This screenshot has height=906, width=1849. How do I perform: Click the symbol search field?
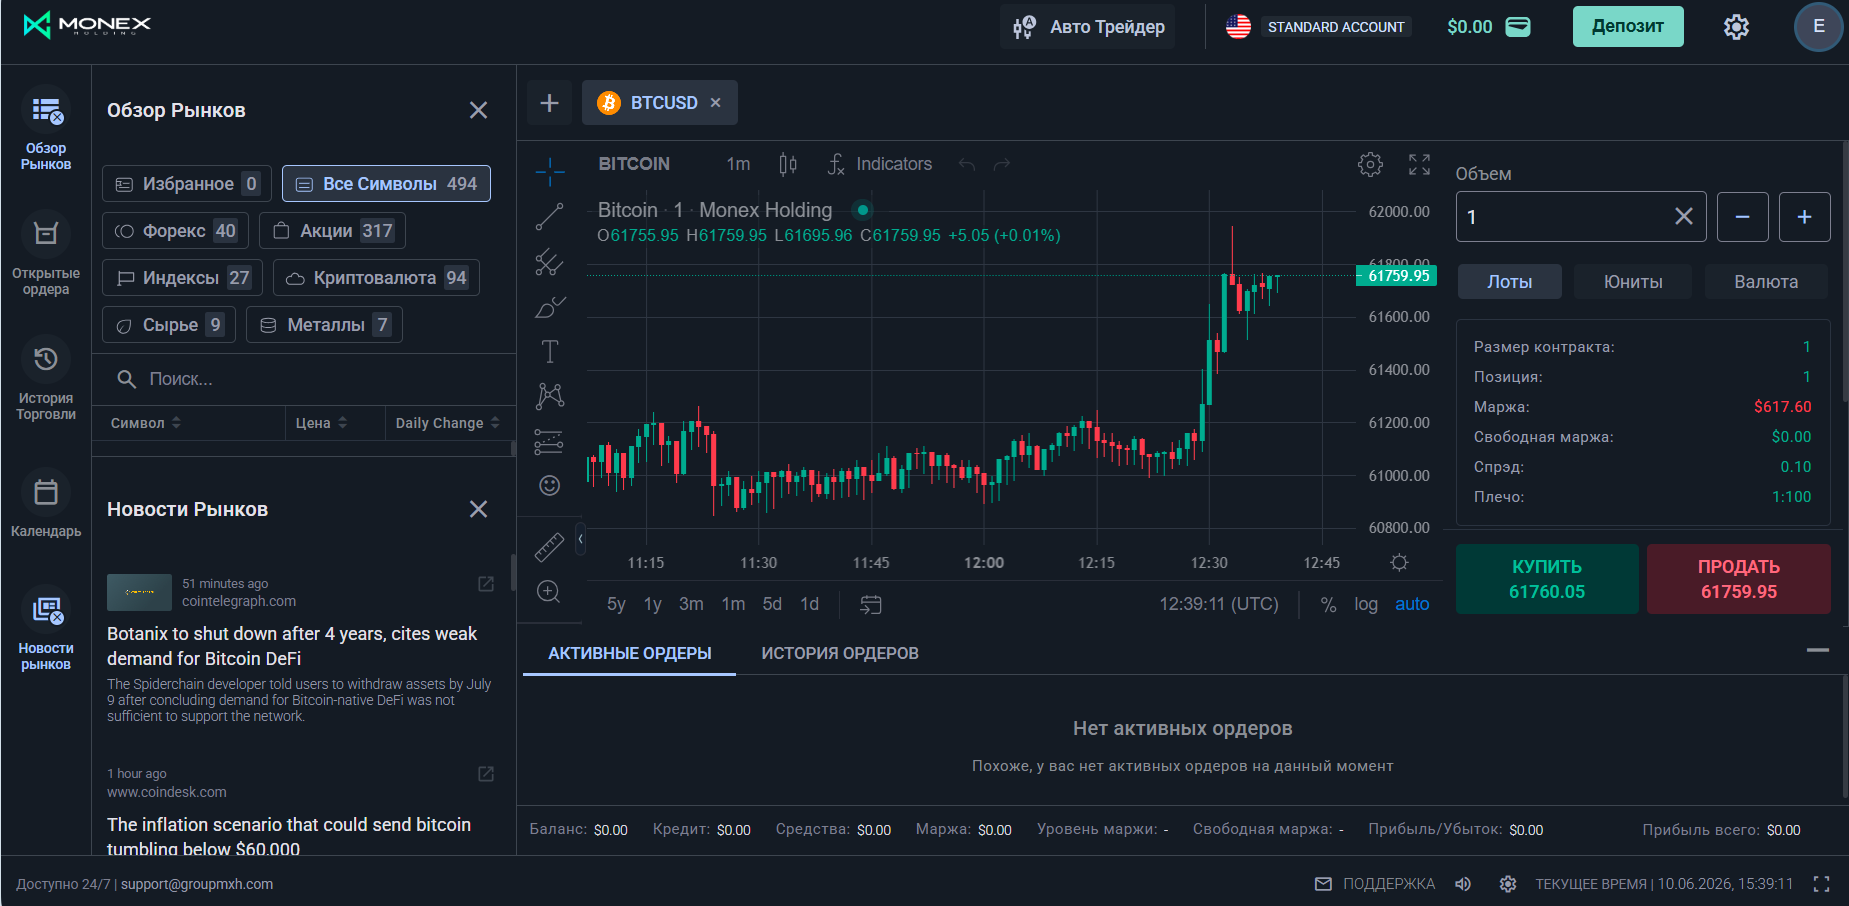click(304, 379)
